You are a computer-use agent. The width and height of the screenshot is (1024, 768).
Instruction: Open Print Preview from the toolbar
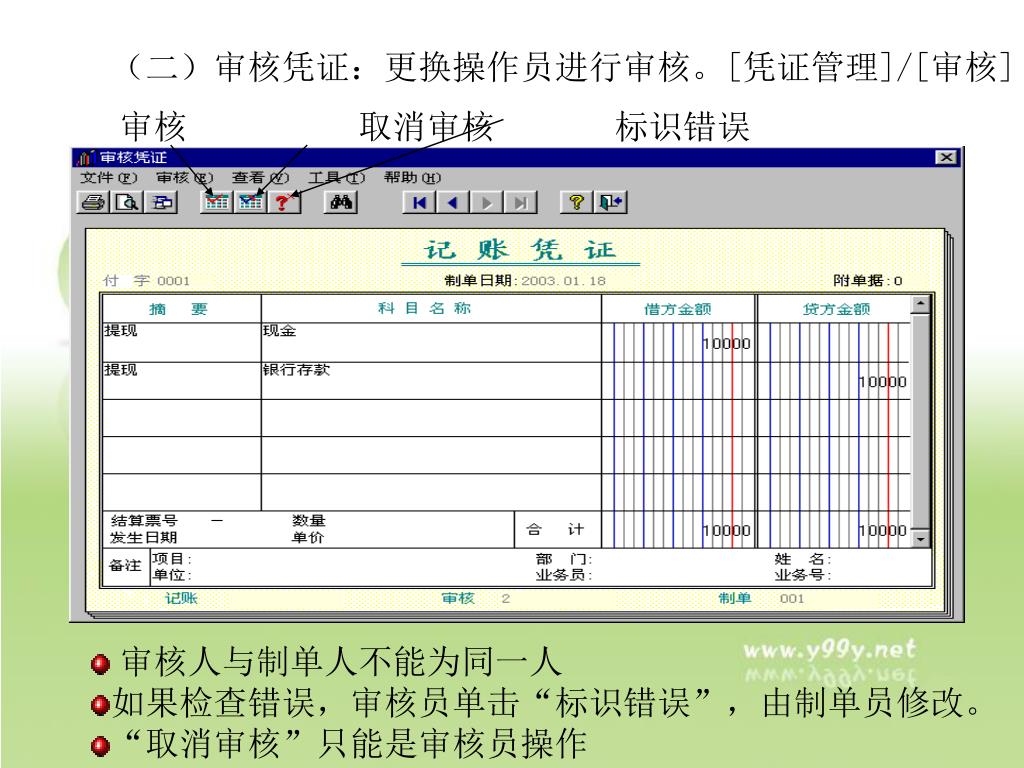127,202
